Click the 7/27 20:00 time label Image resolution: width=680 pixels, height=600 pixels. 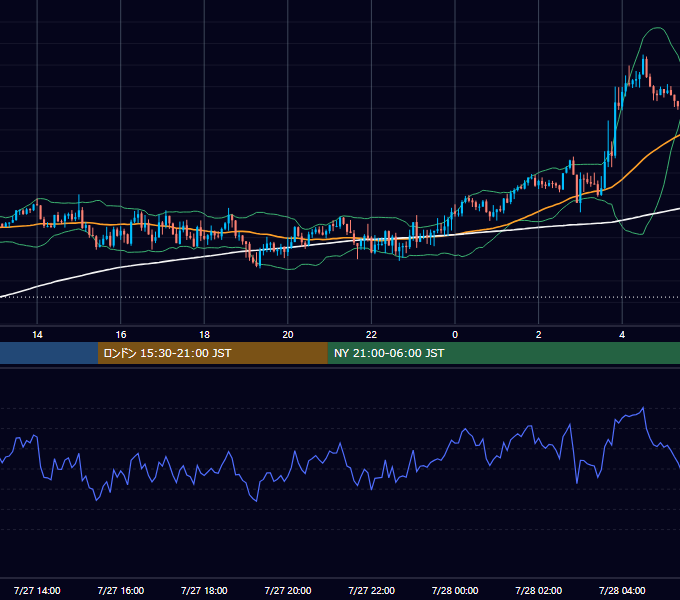pyautogui.click(x=288, y=590)
